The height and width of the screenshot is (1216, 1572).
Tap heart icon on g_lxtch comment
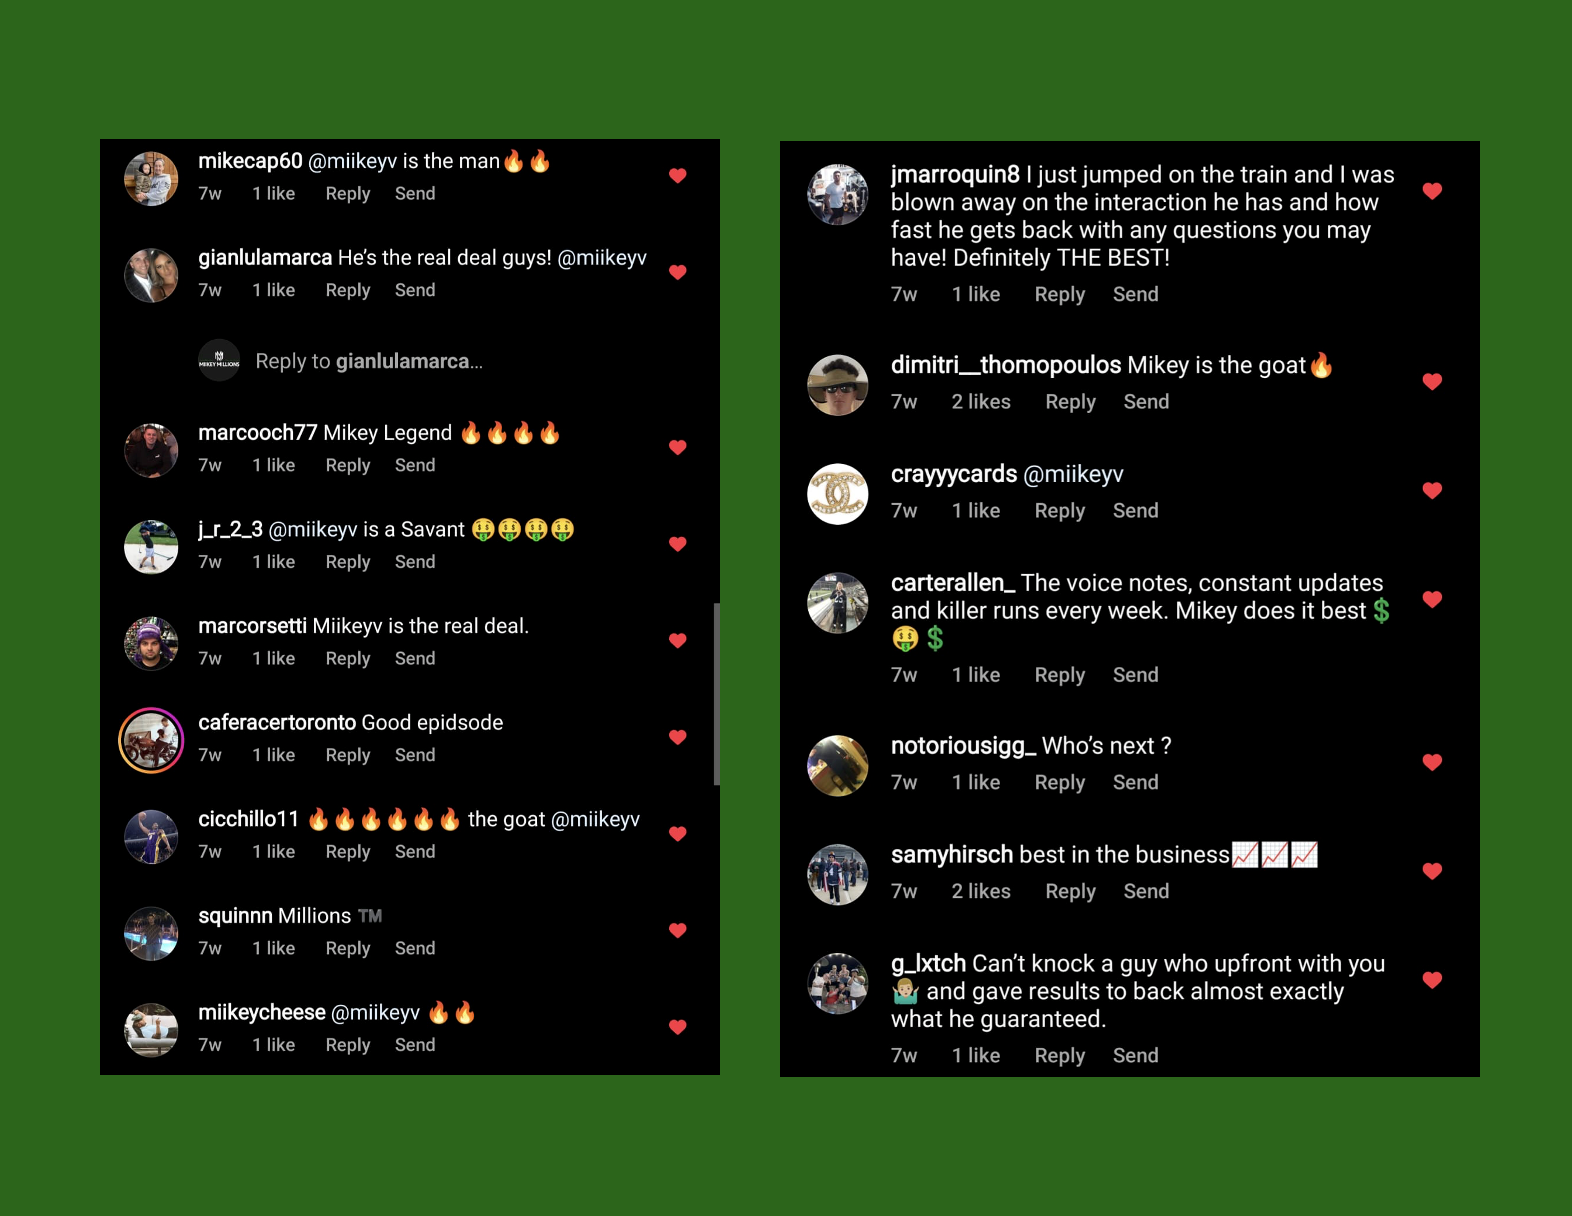[x=1432, y=981]
